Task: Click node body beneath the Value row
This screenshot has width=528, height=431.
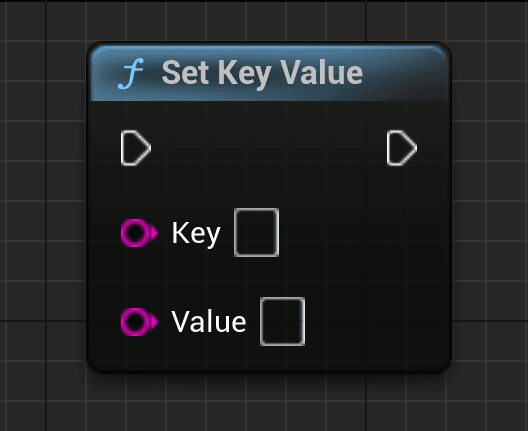Action: click(x=269, y=358)
